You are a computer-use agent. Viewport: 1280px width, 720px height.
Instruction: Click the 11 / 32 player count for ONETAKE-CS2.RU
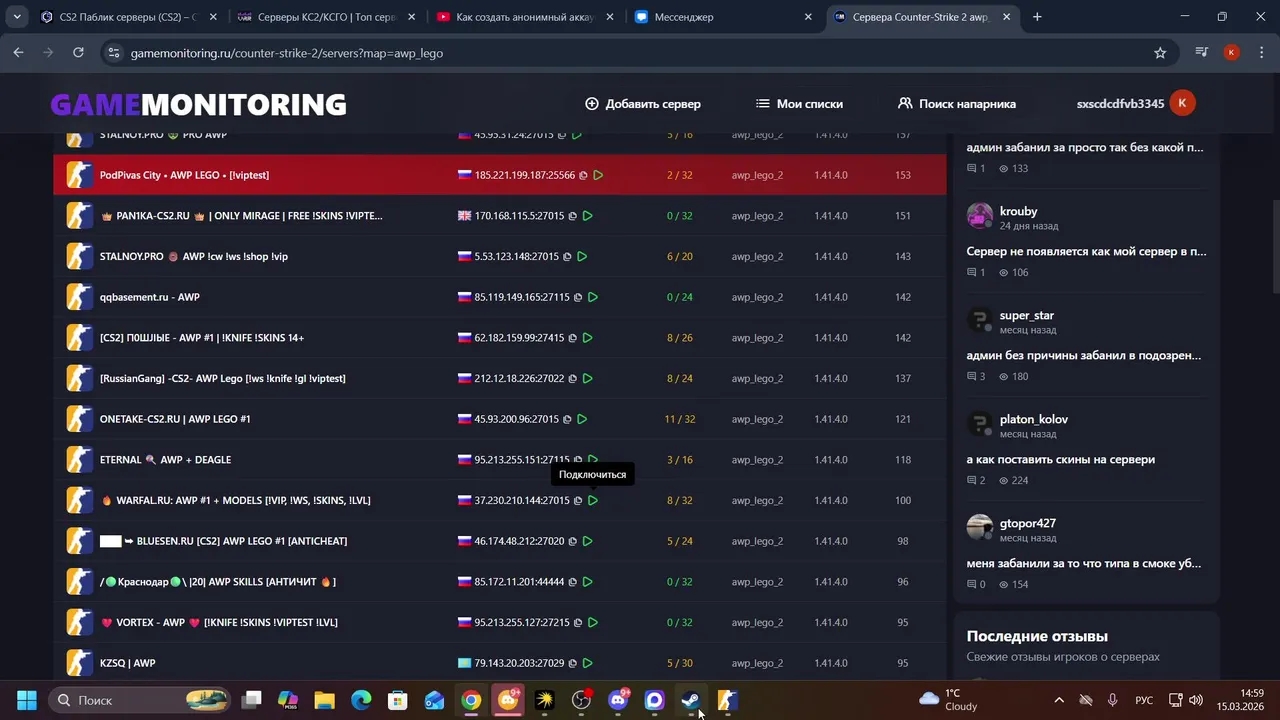click(x=680, y=419)
